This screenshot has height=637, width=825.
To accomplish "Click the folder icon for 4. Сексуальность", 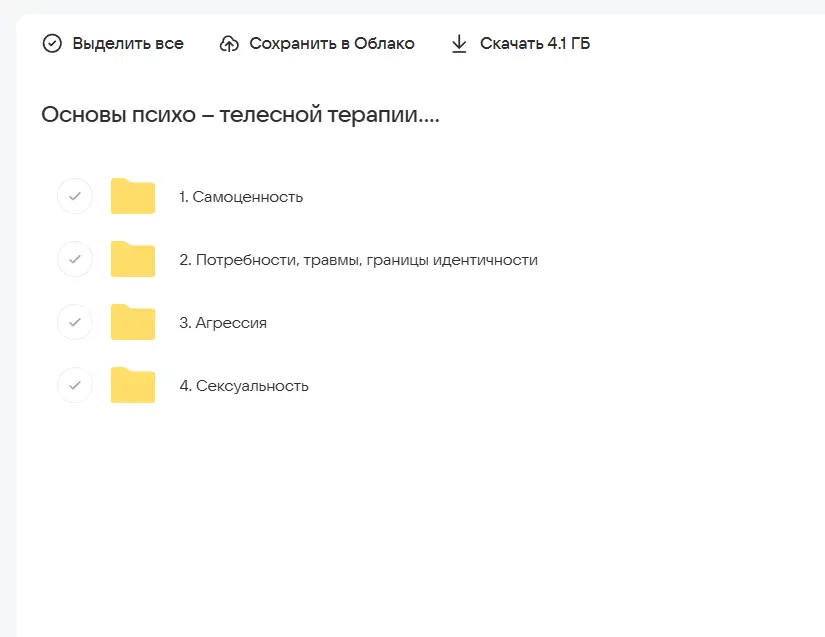I will [133, 386].
